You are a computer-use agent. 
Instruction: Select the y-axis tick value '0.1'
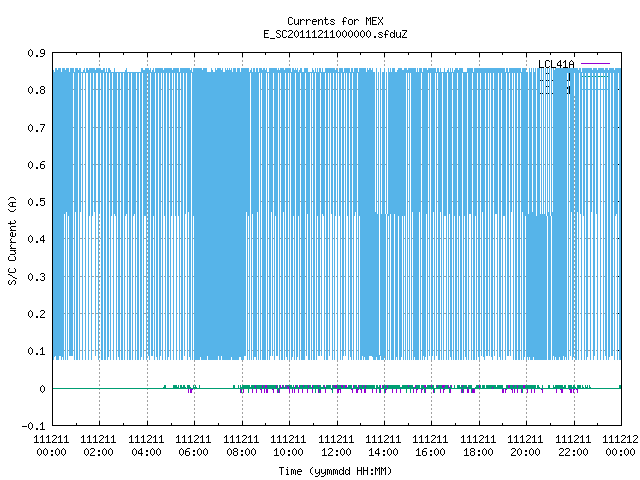point(36,351)
